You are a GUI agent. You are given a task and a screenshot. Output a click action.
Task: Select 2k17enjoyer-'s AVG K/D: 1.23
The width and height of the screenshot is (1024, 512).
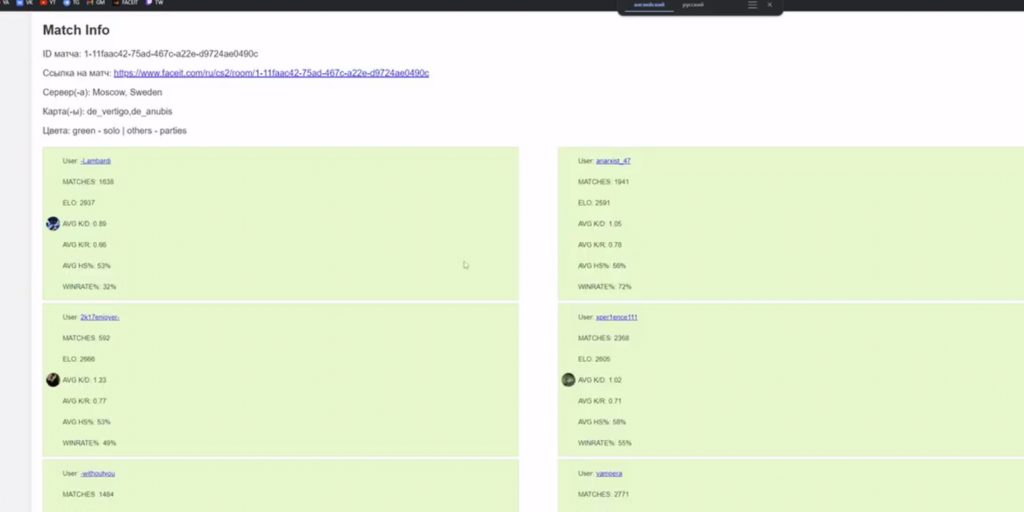tap(84, 379)
